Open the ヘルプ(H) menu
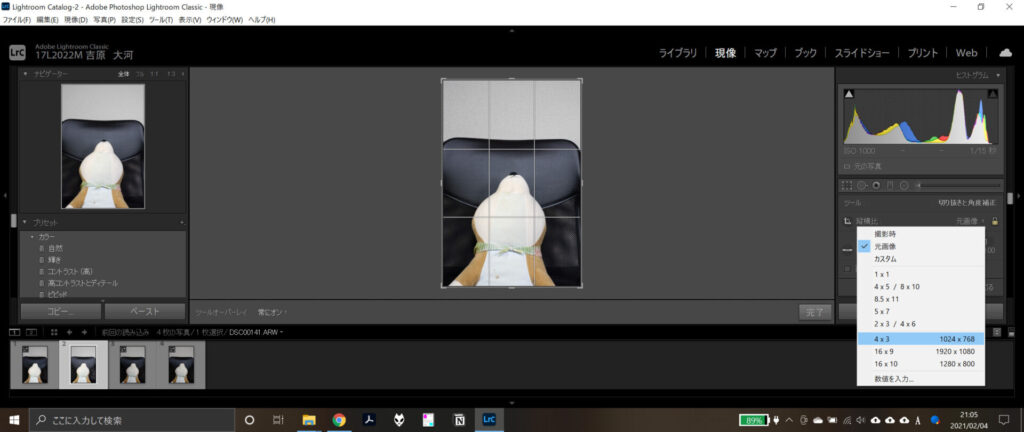Viewport: 1024px width, 432px height. (x=261, y=20)
